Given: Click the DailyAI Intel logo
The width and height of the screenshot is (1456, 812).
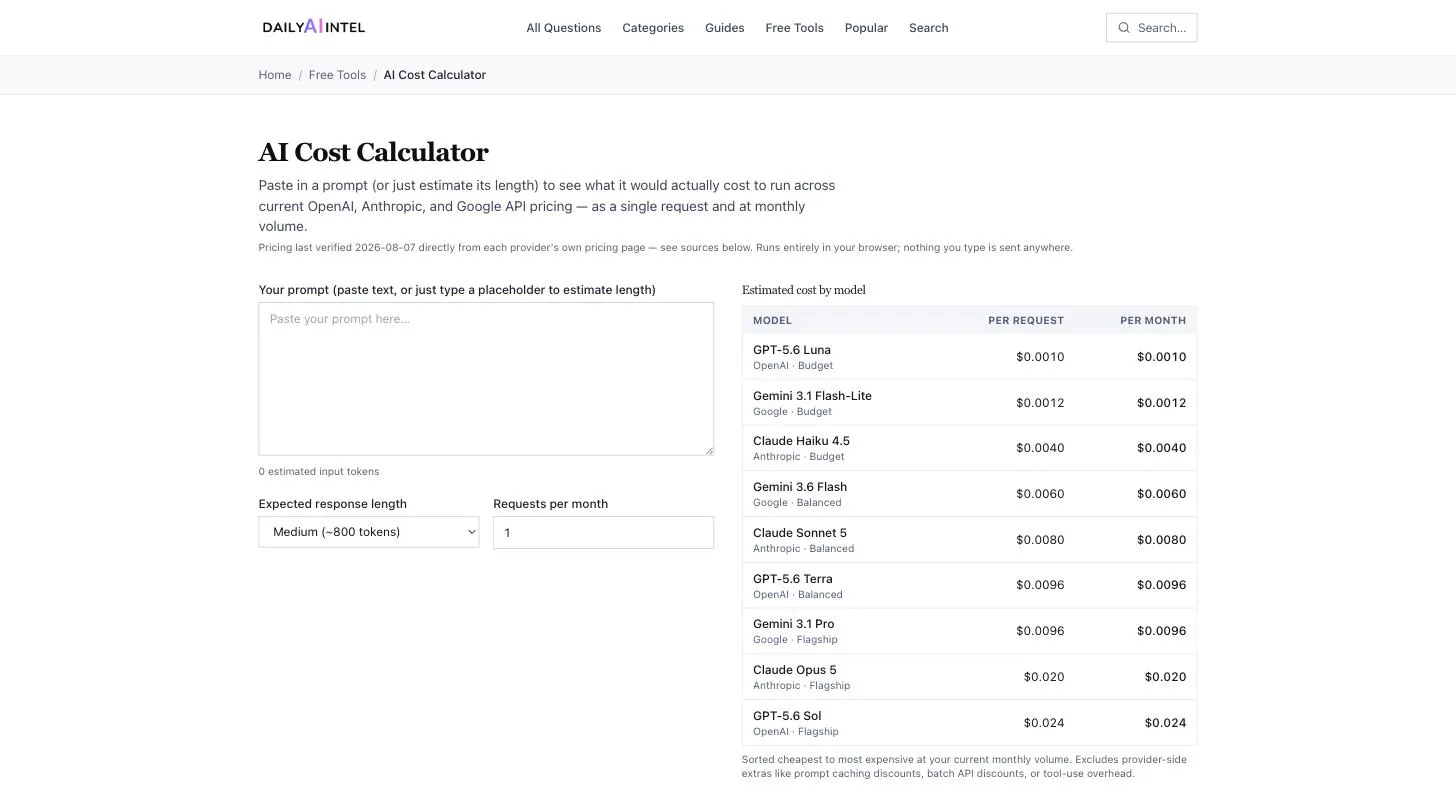Looking at the screenshot, I should [313, 27].
